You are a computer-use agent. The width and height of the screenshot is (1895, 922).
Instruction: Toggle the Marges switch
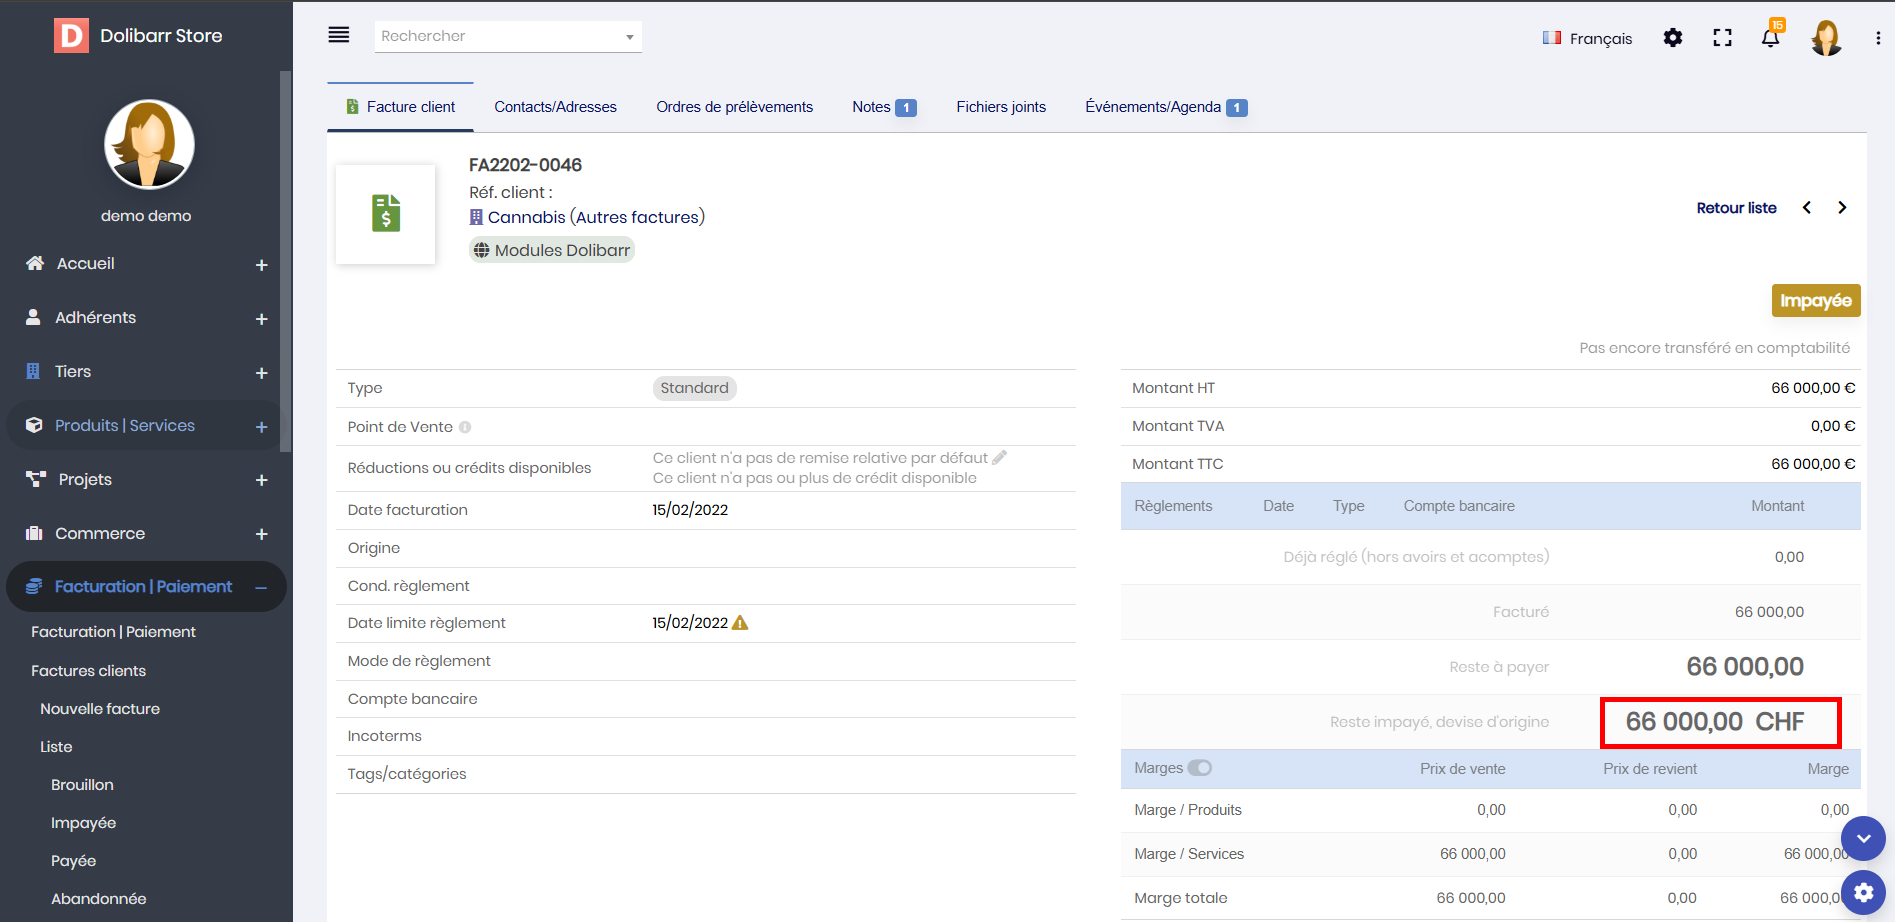pos(1200,768)
